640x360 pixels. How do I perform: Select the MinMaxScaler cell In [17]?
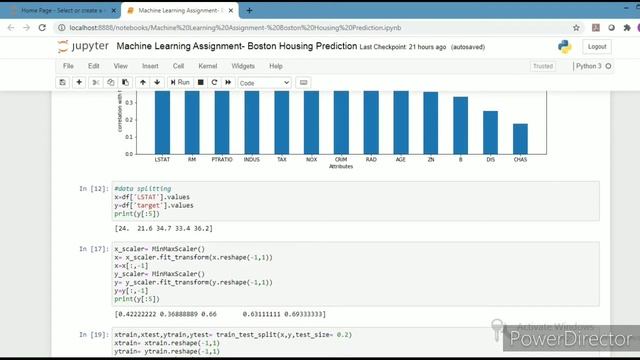pos(356,274)
